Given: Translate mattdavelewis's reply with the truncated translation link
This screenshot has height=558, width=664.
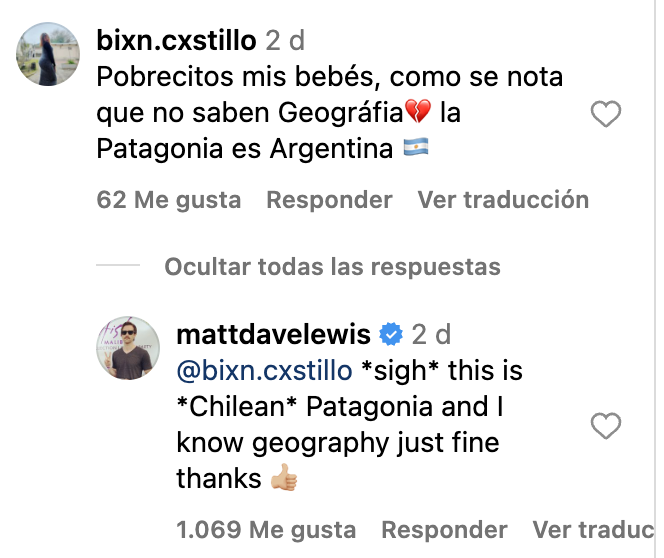Looking at the screenshot, I should pos(595,529).
